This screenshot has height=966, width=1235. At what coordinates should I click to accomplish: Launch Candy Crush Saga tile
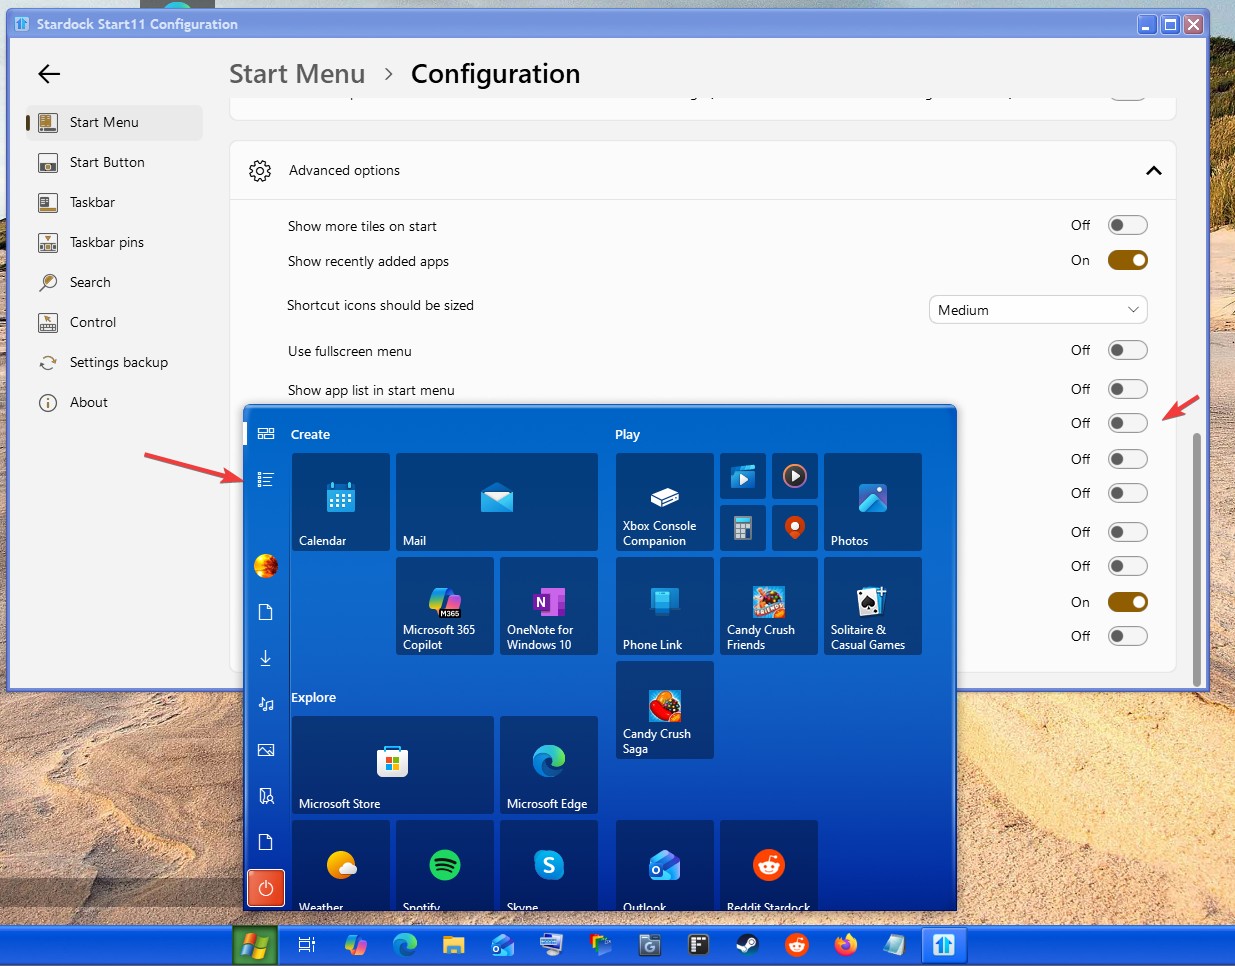(x=664, y=710)
